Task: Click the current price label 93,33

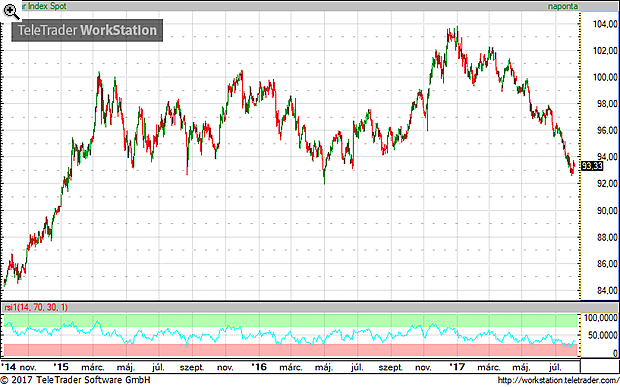Action: [592, 166]
